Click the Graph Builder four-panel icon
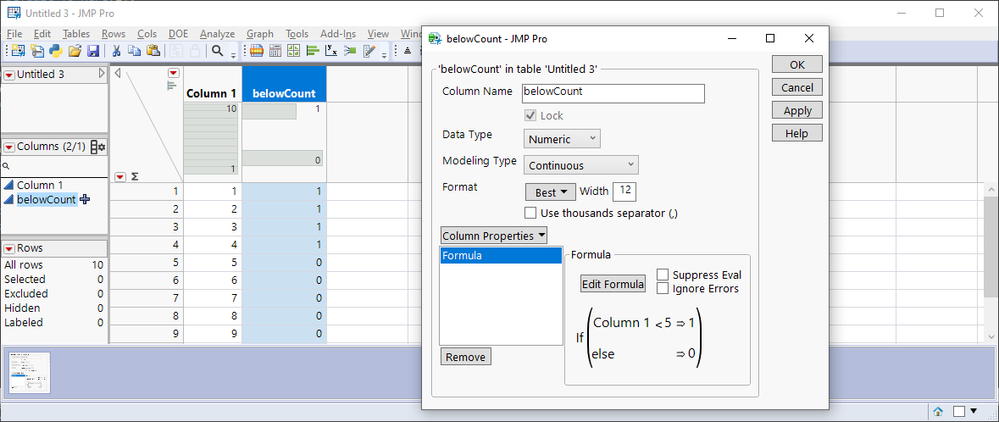Screen dimensions: 999x422 click(x=294, y=51)
